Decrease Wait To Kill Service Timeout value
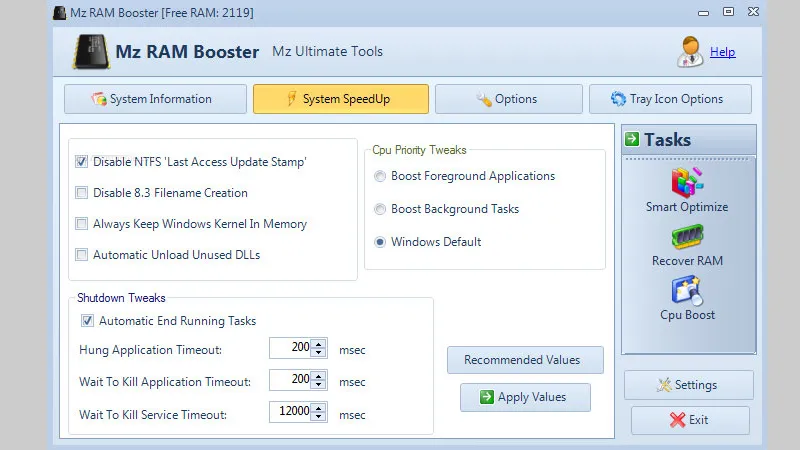800x450 pixels. (319, 417)
